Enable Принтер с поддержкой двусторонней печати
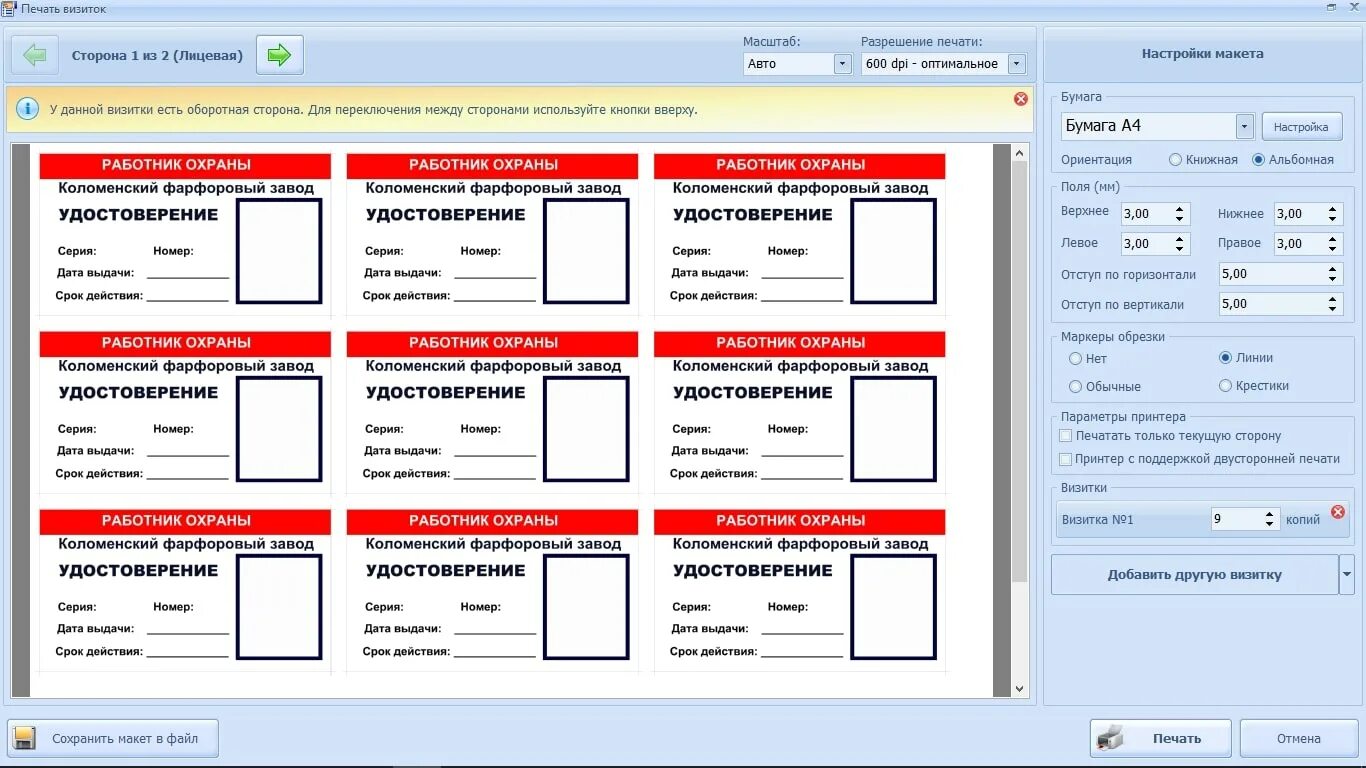This screenshot has height=768, width=1366. coord(1066,459)
